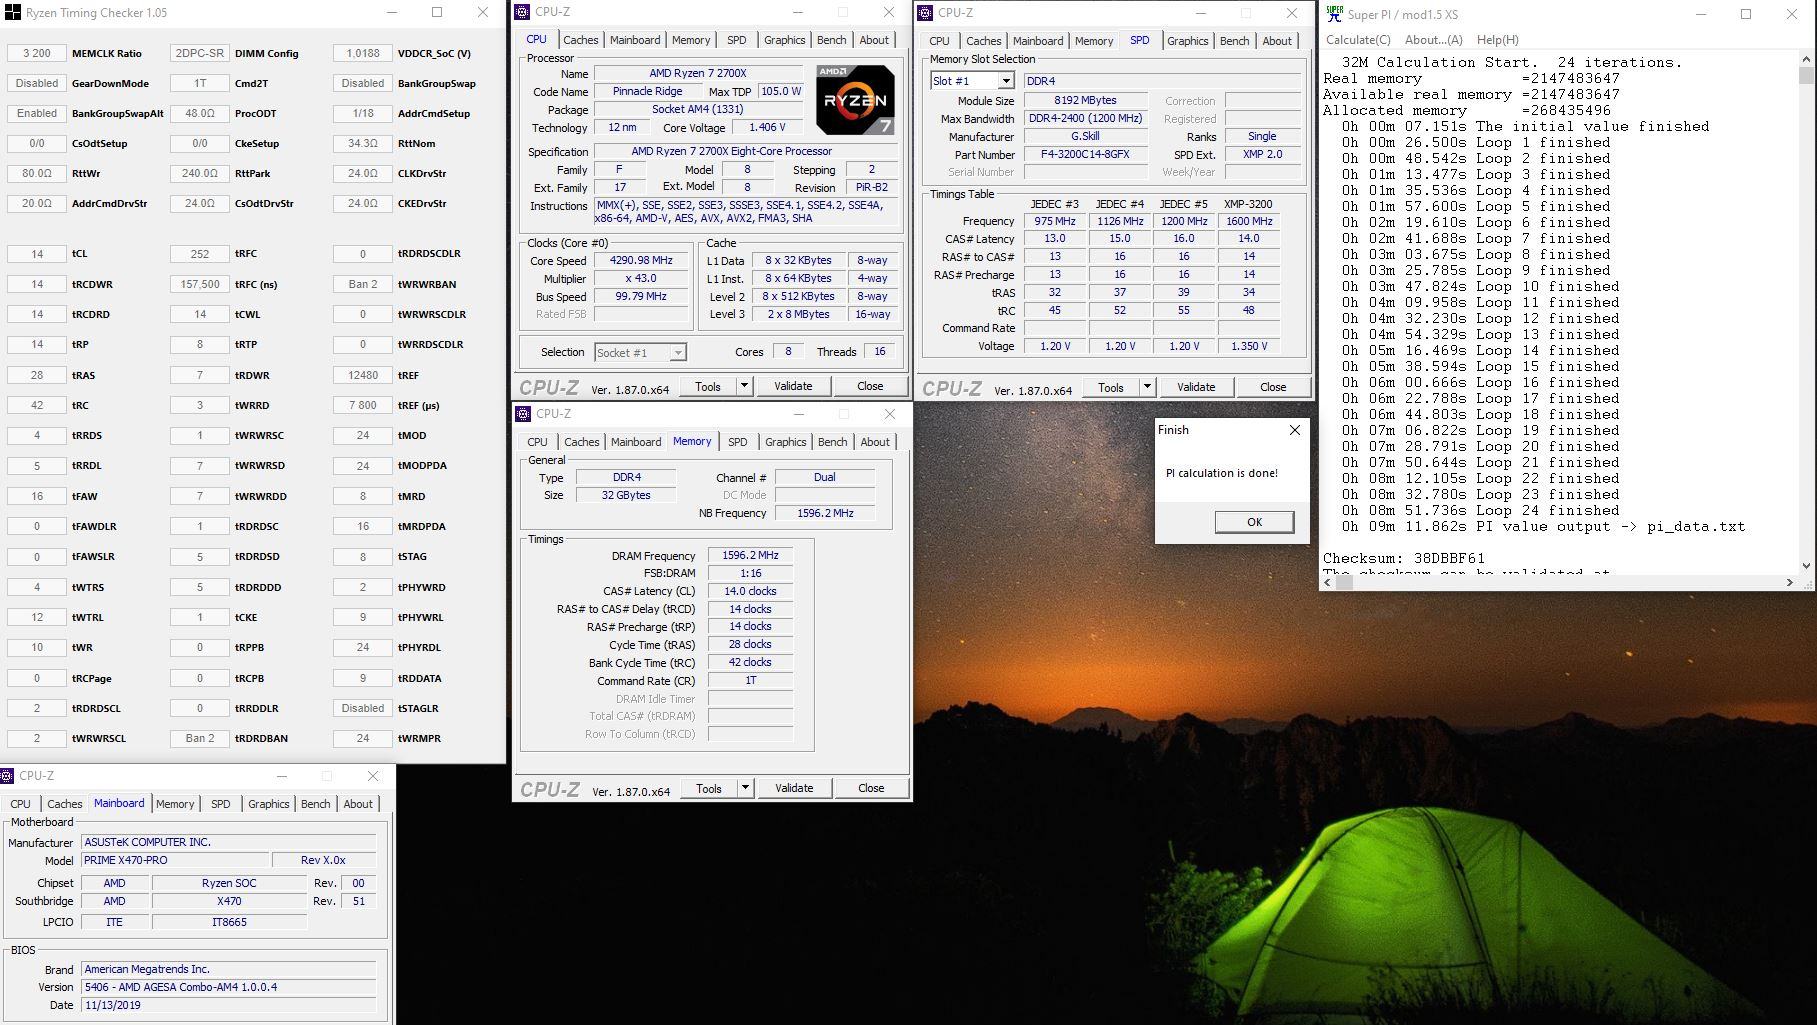Click the motherboard model PRIME X470-PRO
Image resolution: width=1817 pixels, height=1025 pixels.
pos(176,860)
